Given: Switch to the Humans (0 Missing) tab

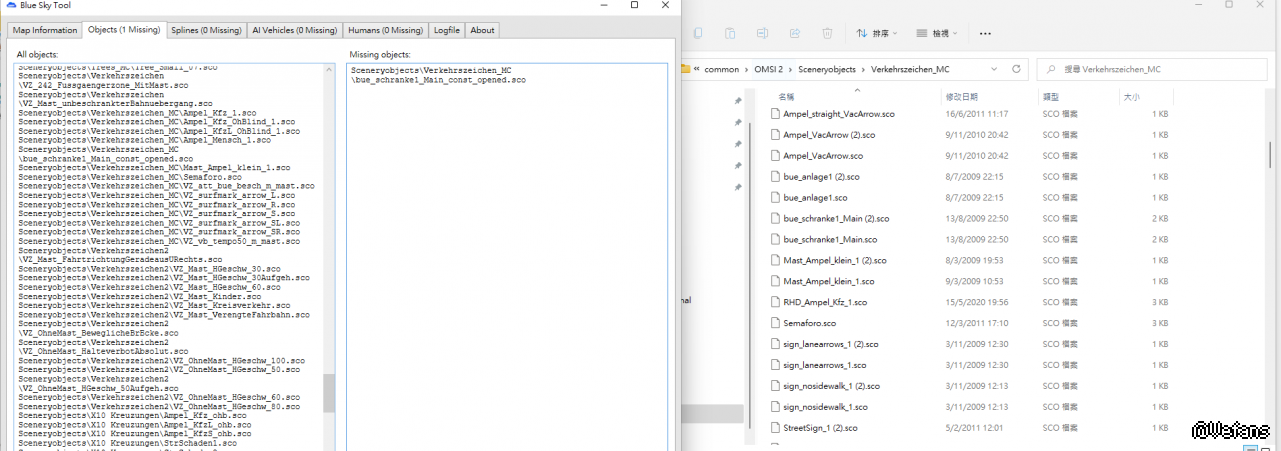Looking at the screenshot, I should [386, 30].
